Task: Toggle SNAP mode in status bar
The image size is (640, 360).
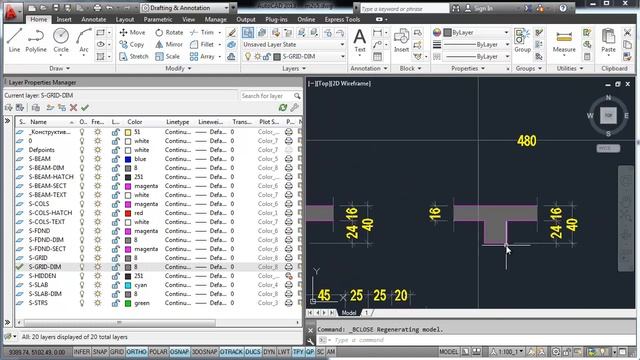Action: click(100, 352)
